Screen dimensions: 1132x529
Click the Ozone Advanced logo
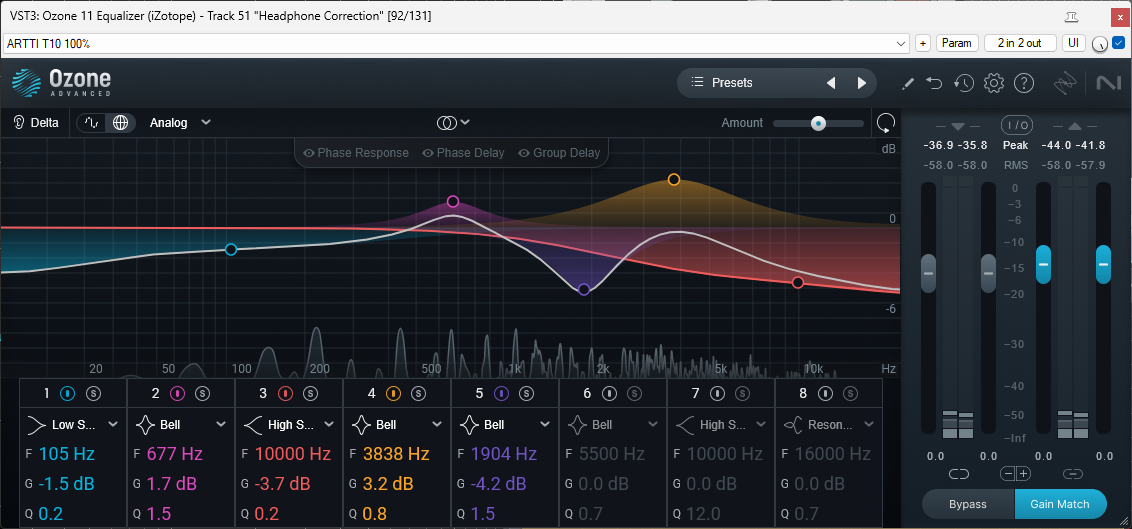coord(61,83)
